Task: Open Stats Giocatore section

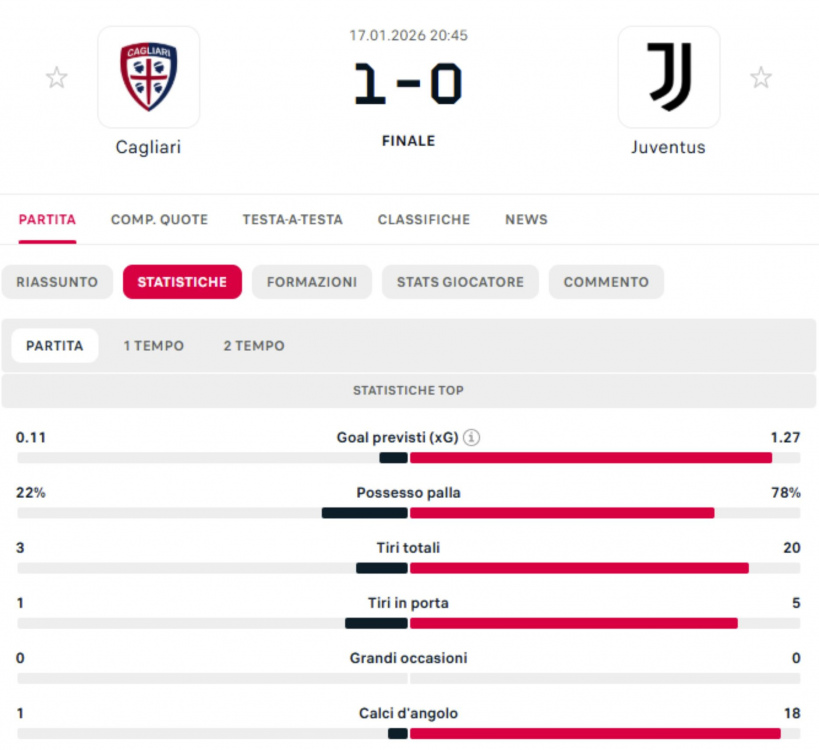Action: click(x=460, y=282)
